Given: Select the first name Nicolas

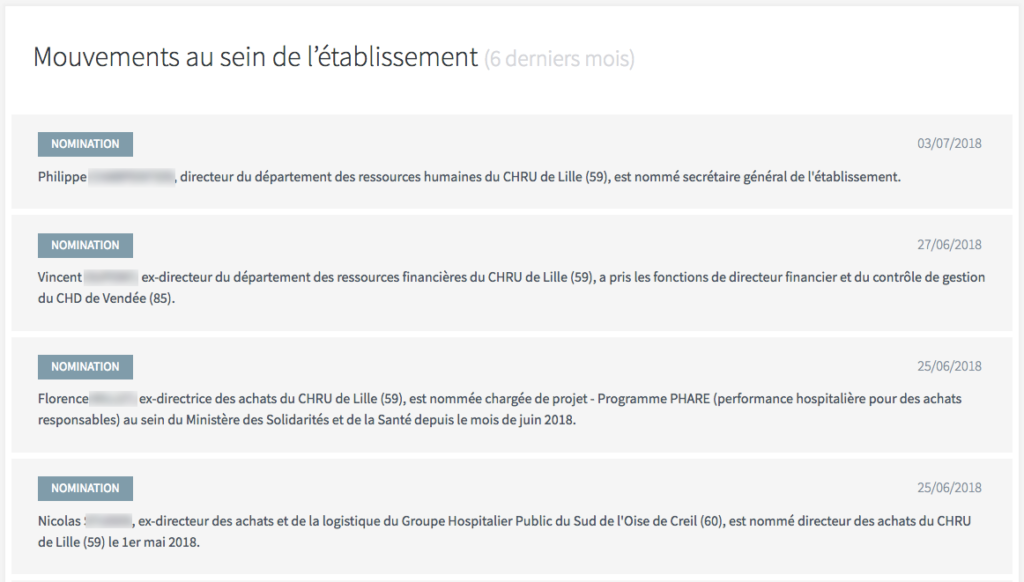Looking at the screenshot, I should pos(59,521).
